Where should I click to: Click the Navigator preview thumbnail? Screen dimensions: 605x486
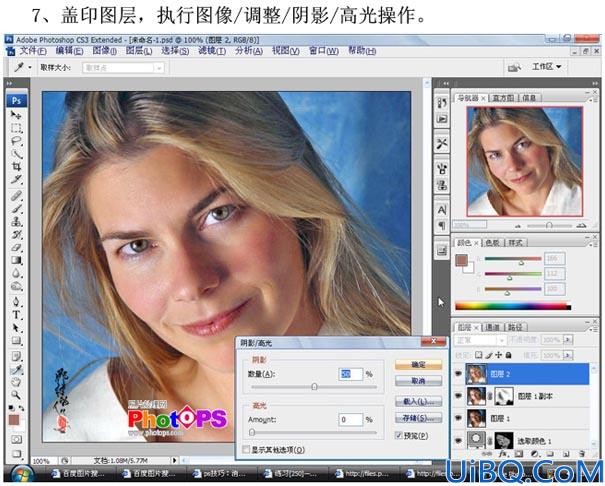pos(524,161)
